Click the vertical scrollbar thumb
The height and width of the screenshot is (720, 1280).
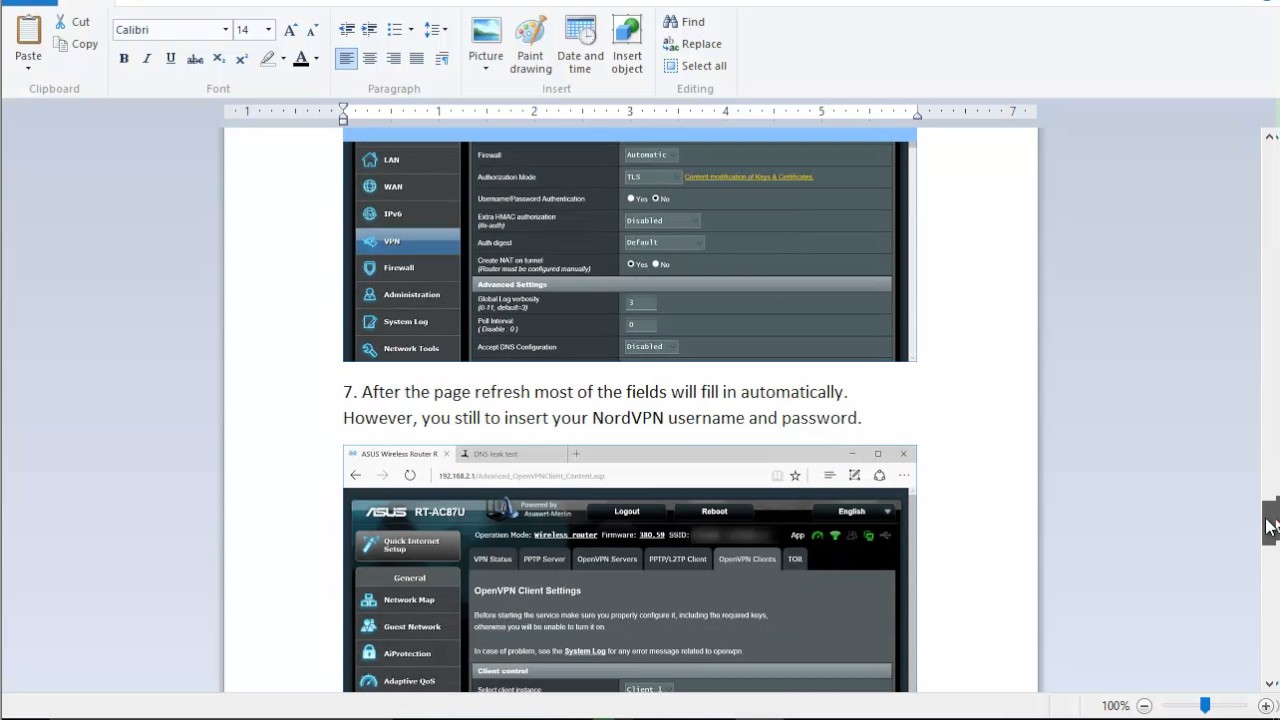click(x=1270, y=522)
